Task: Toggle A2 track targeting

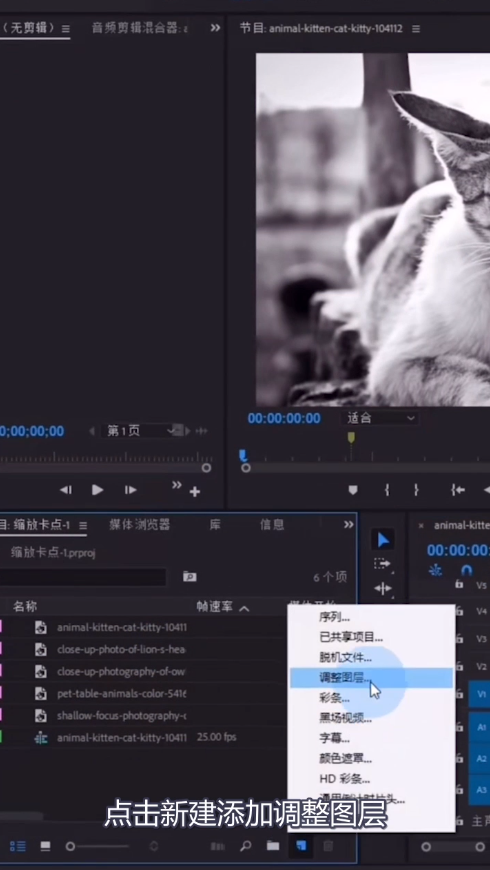Action: click(481, 758)
